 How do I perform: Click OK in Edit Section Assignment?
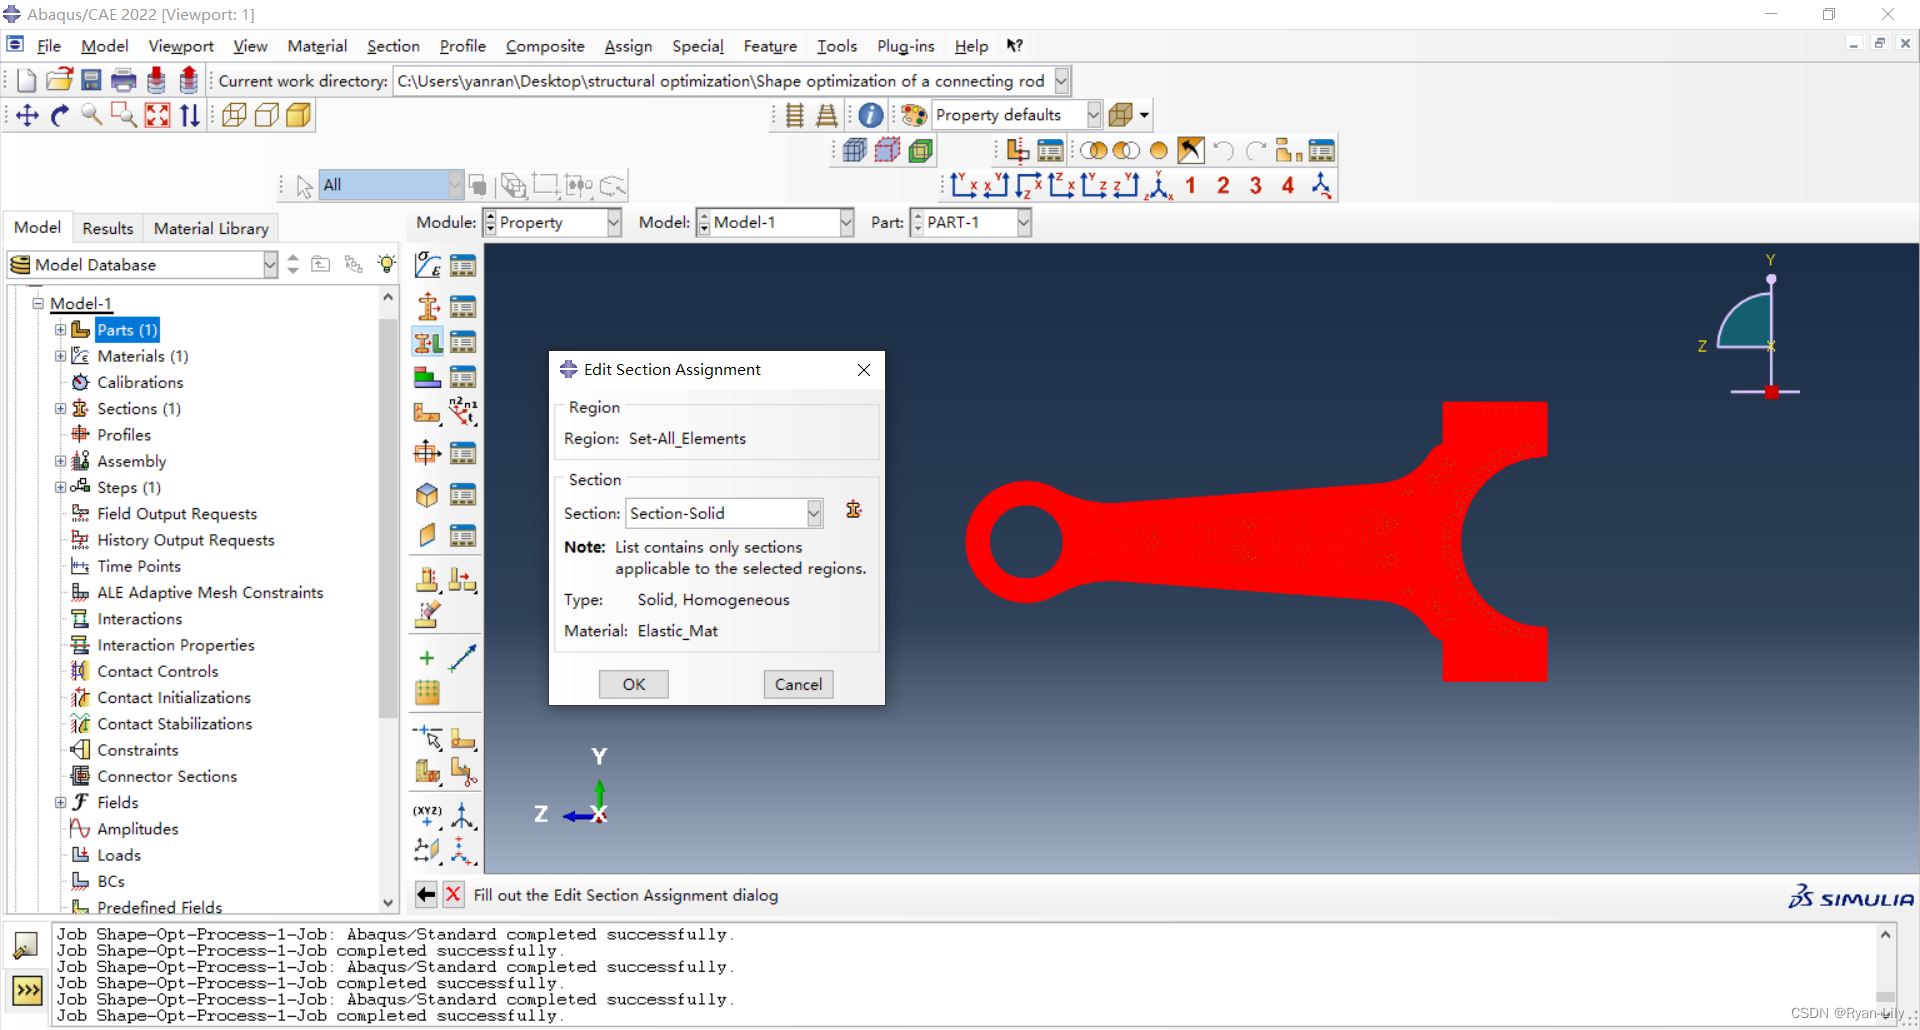click(634, 684)
